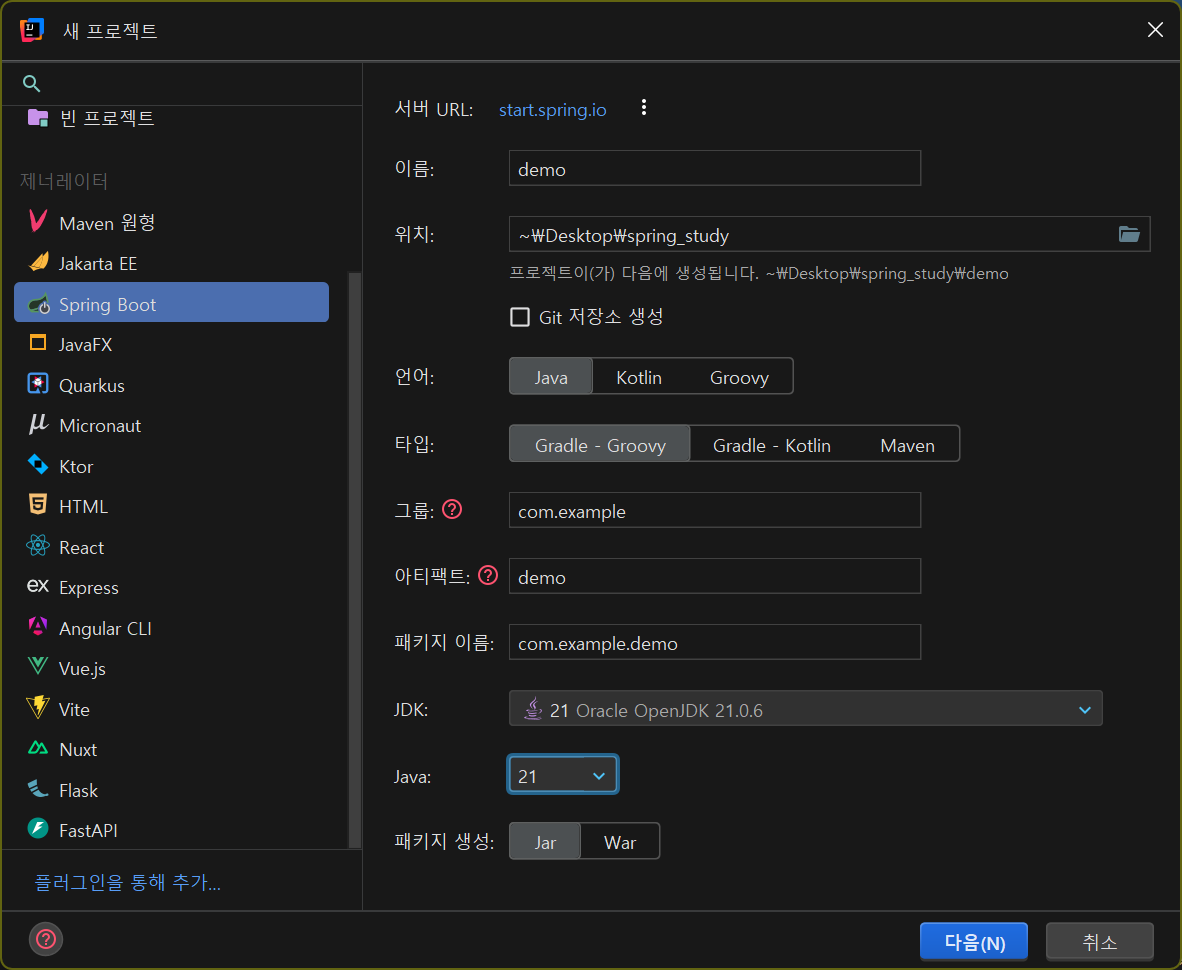Select 빈 프로젝트 in generator list
The height and width of the screenshot is (970, 1182).
171,118
